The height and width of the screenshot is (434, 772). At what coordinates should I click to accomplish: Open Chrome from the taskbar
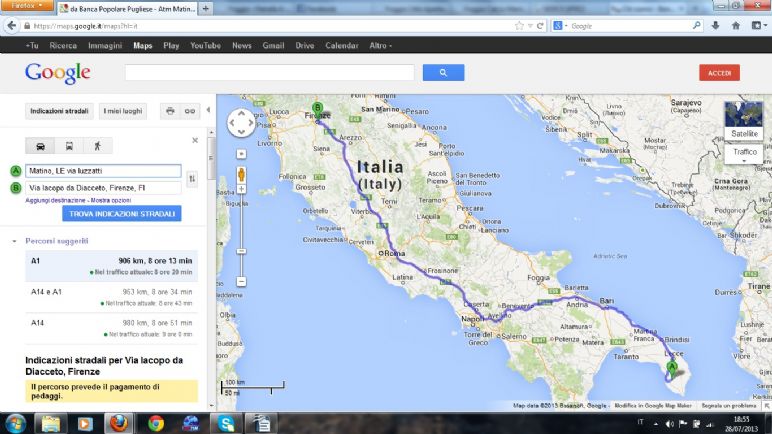pyautogui.click(x=156, y=423)
